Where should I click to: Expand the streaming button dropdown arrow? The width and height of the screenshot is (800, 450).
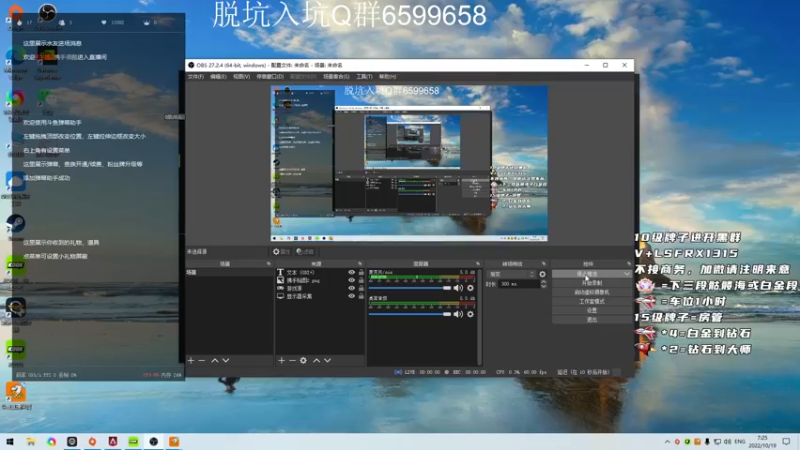(x=627, y=274)
